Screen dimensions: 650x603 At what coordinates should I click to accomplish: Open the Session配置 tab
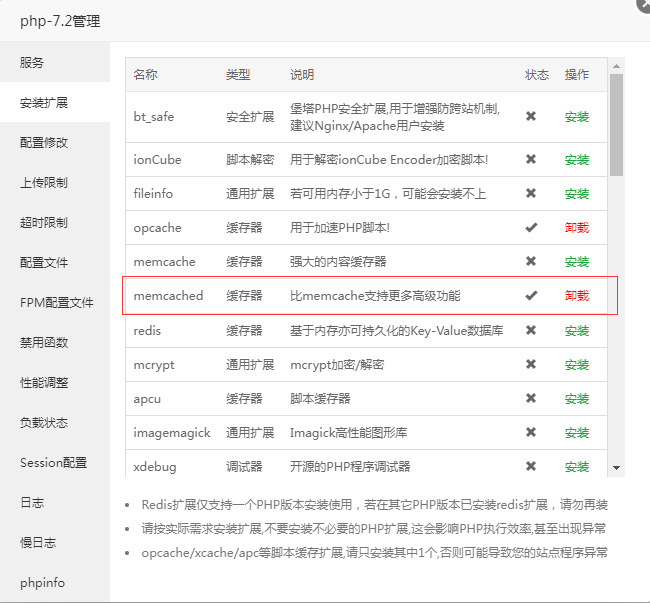[x=55, y=462]
